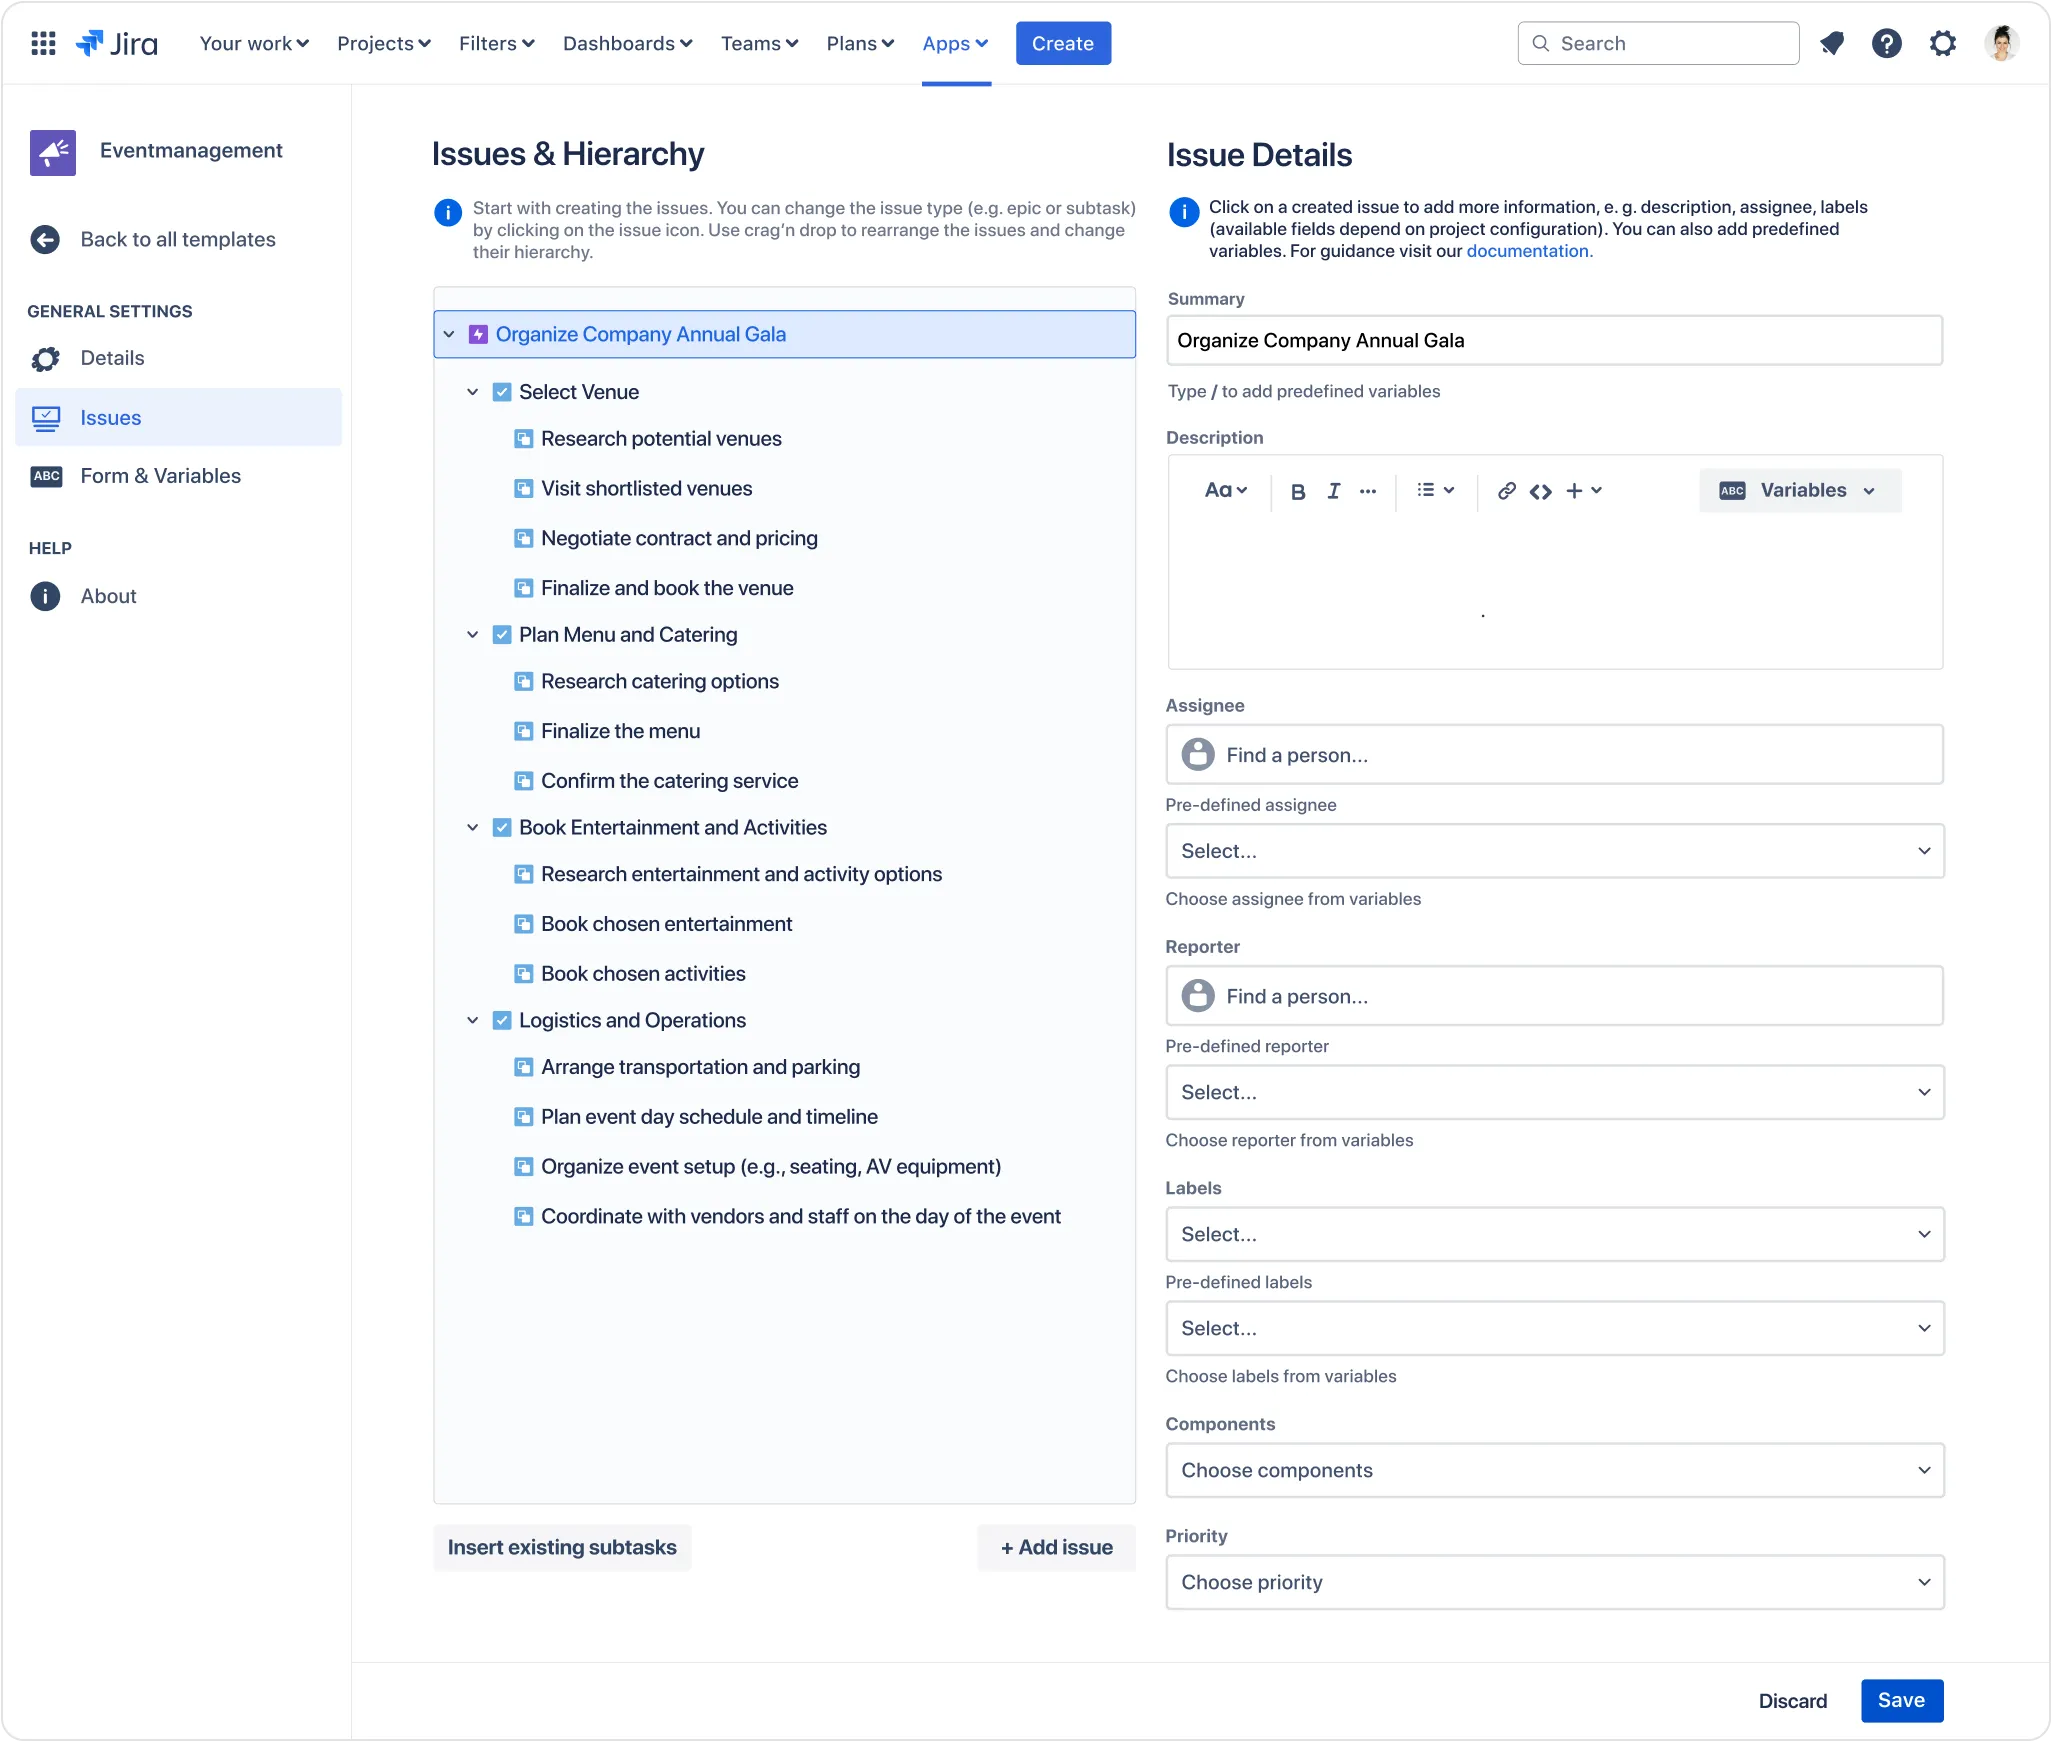This screenshot has height=1741, width=2051.
Task: Click the subtask icon of Arrange transportation and parking
Action: (x=523, y=1067)
